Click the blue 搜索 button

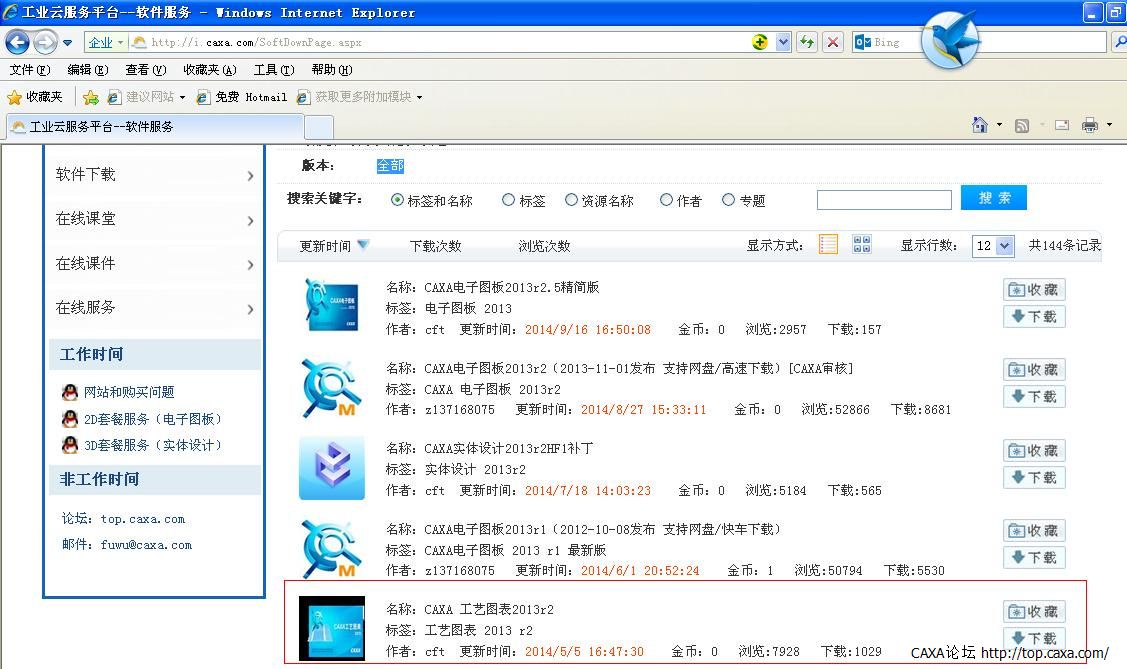point(993,198)
